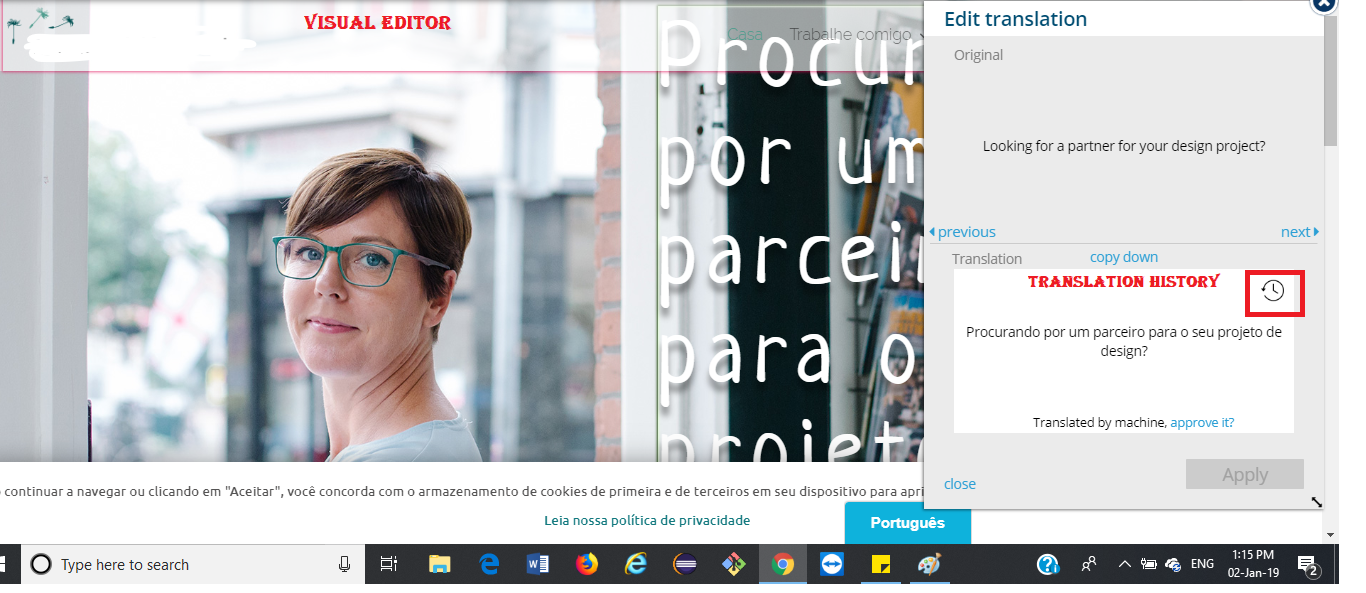Open Task View in the taskbar
Viewport: 1366px width, 593px height.
389,565
